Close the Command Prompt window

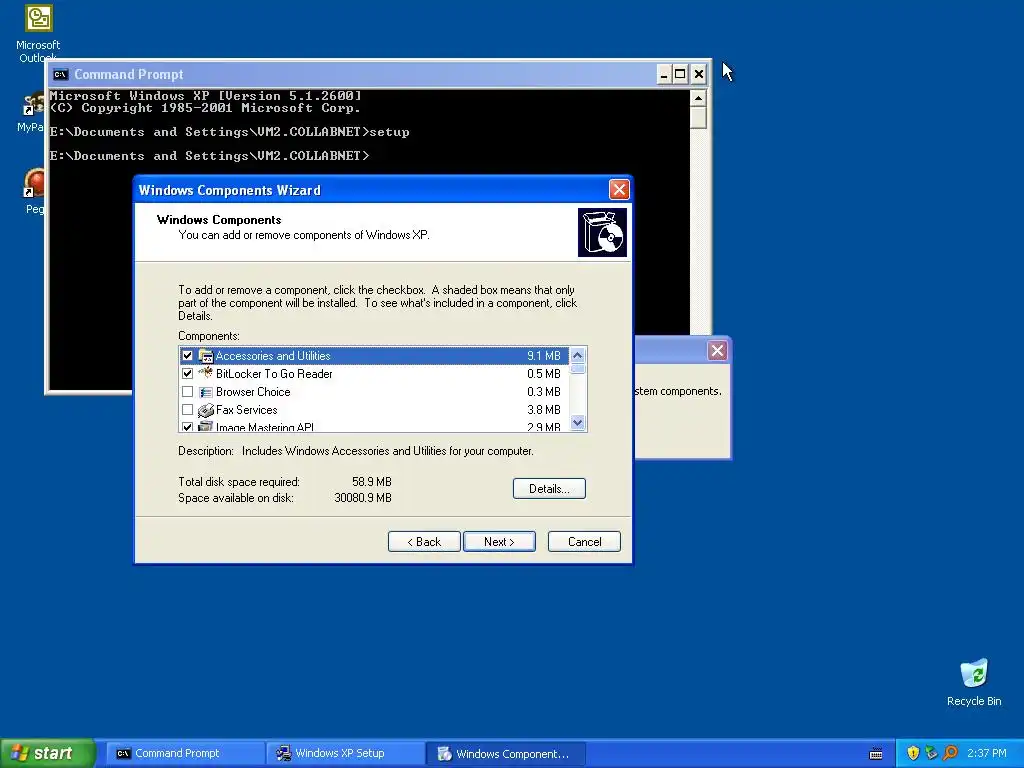point(699,74)
